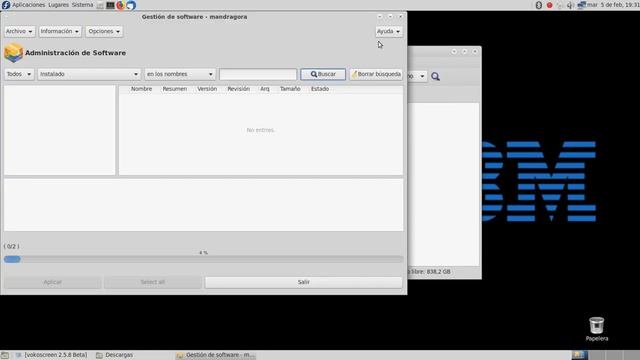Image resolution: width=640 pixels, height=360 pixels.
Task: Switch to vokoscreen 2.5.8 Beta taskbar entry
Action: (x=52, y=355)
